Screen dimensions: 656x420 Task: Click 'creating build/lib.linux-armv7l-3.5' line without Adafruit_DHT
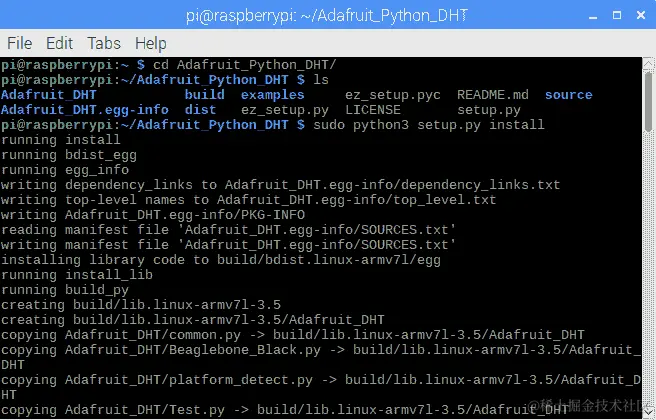coord(141,305)
